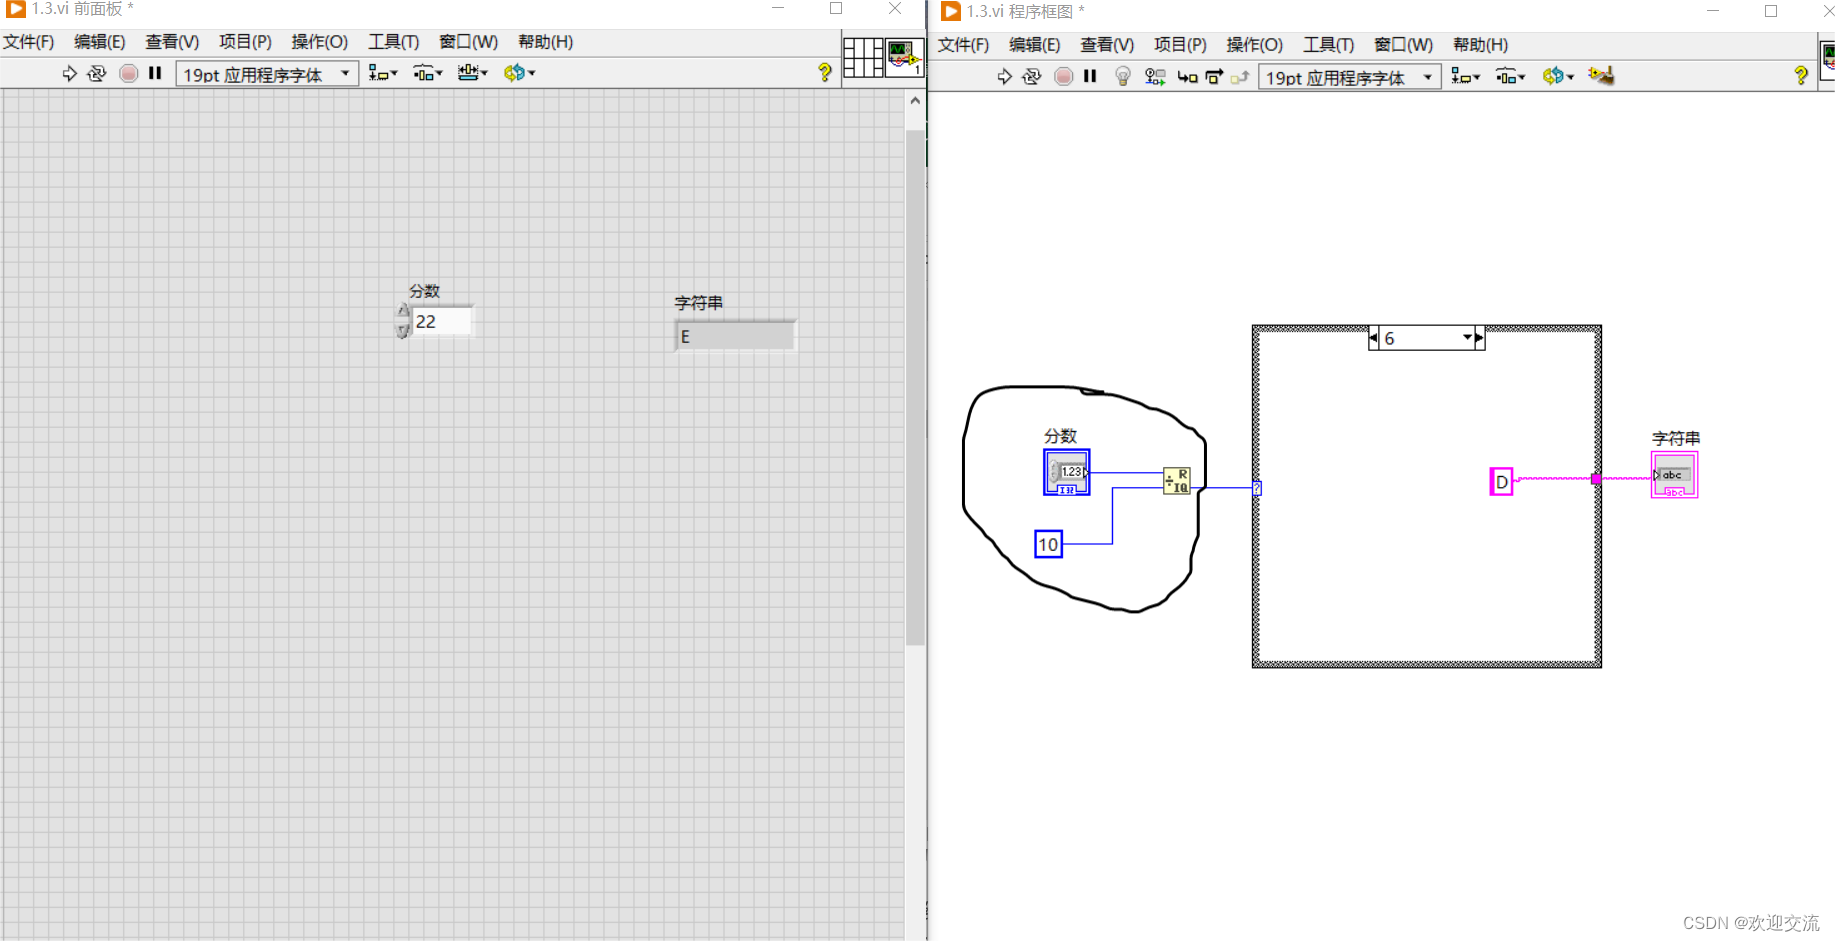
Task: Click Clean Up Diagram broom icon
Action: click(1601, 76)
